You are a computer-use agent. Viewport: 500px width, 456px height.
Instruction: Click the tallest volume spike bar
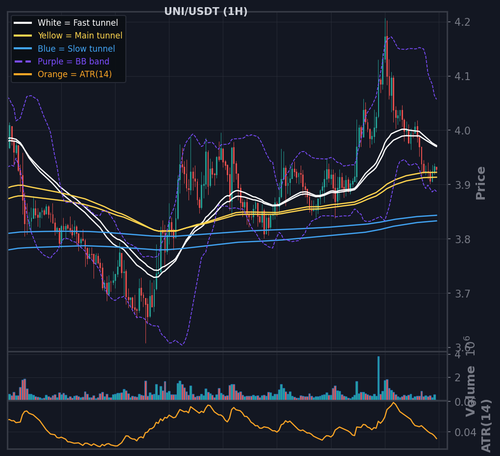[378, 378]
